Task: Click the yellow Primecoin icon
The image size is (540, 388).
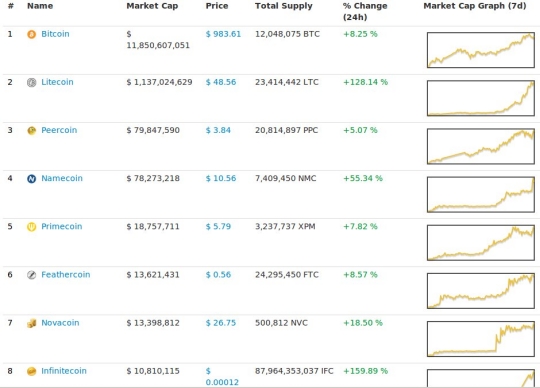Action: point(31,227)
